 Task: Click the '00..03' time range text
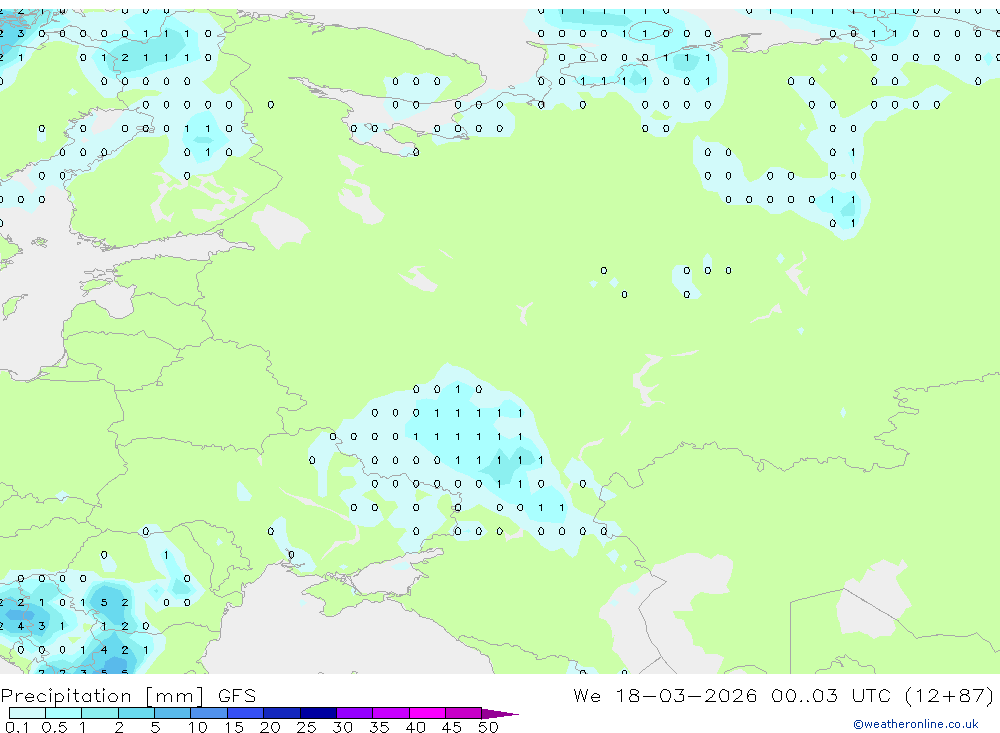pos(804,695)
